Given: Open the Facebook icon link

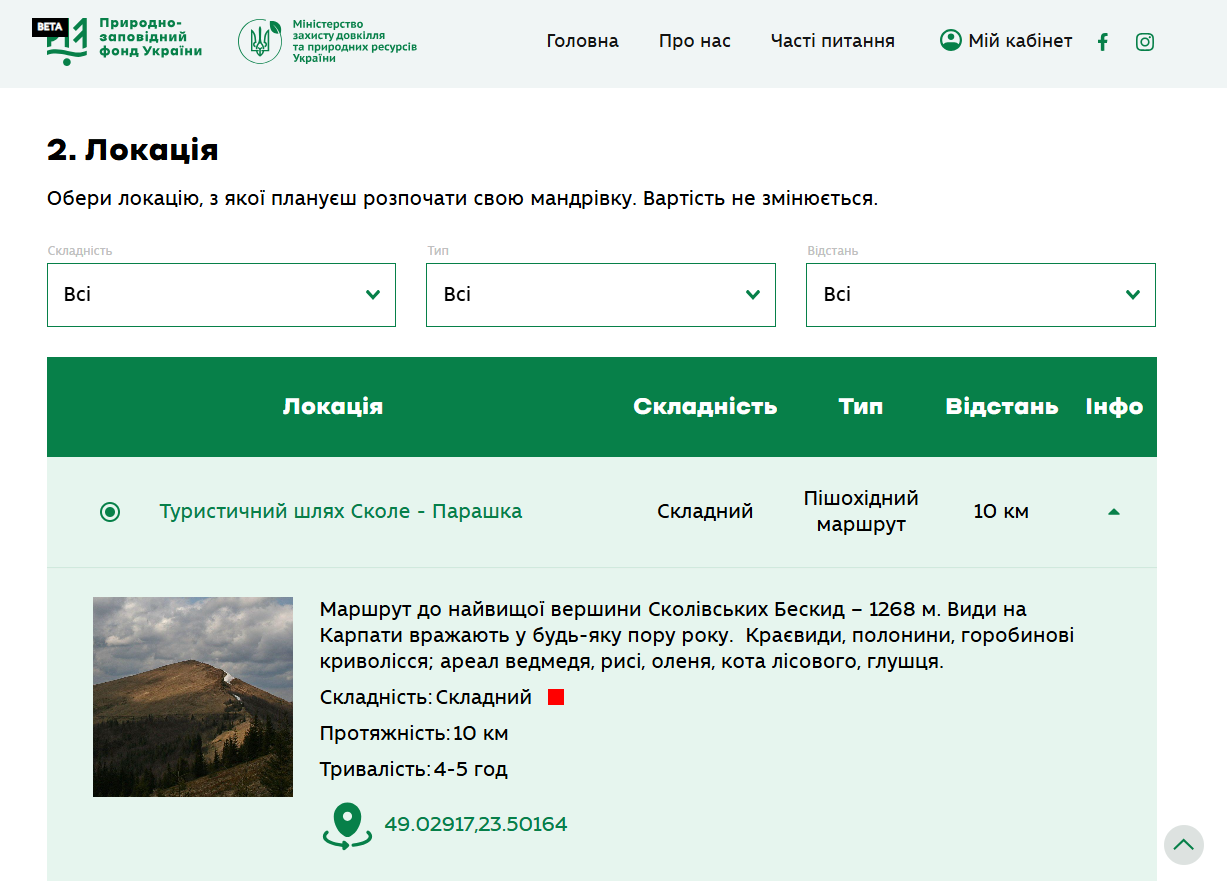Looking at the screenshot, I should point(1103,42).
